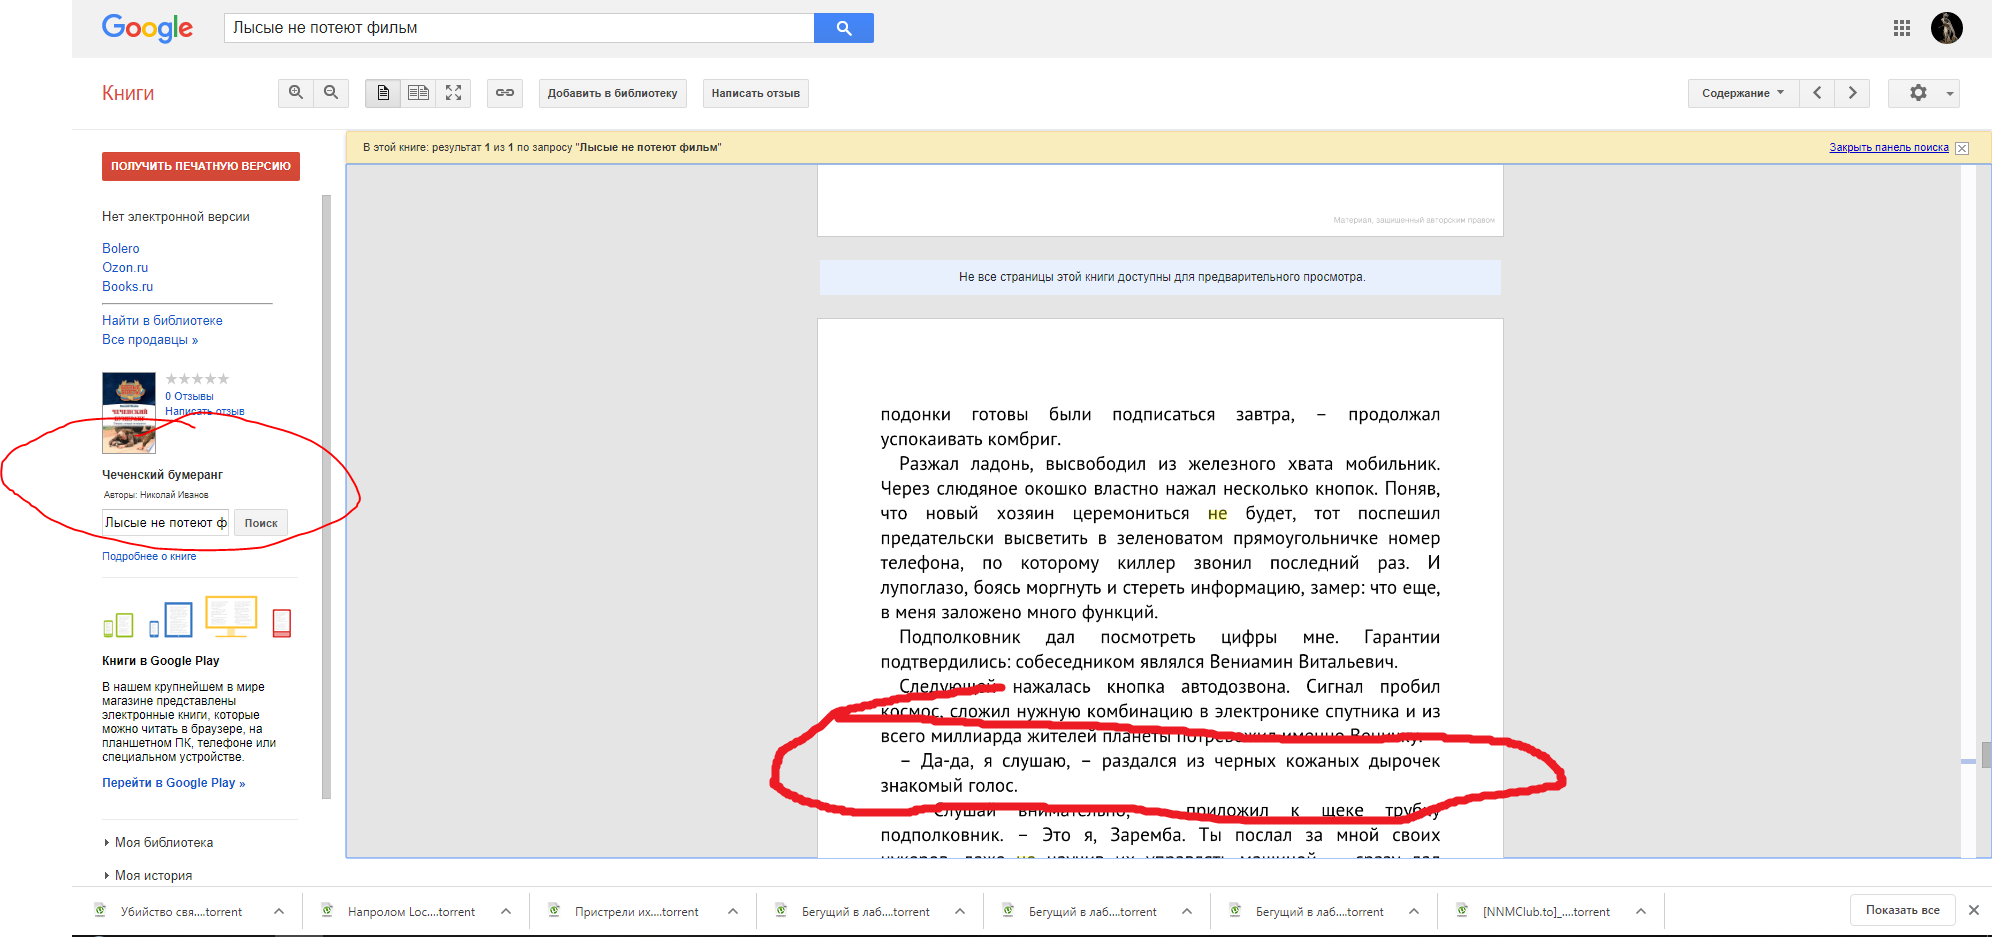Click the zoom out magnifier icon
This screenshot has width=1992, height=937.
coord(331,93)
